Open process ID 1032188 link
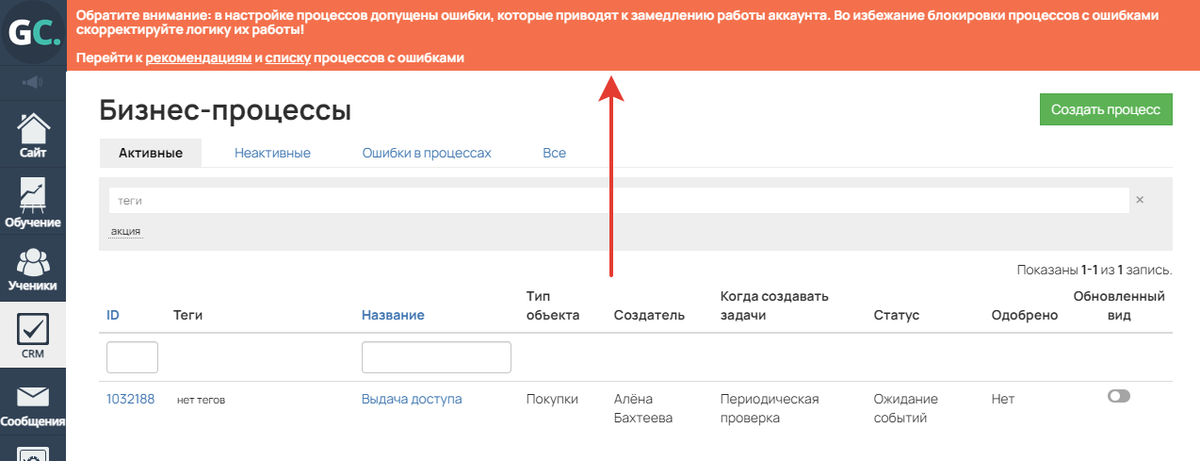 pos(131,399)
